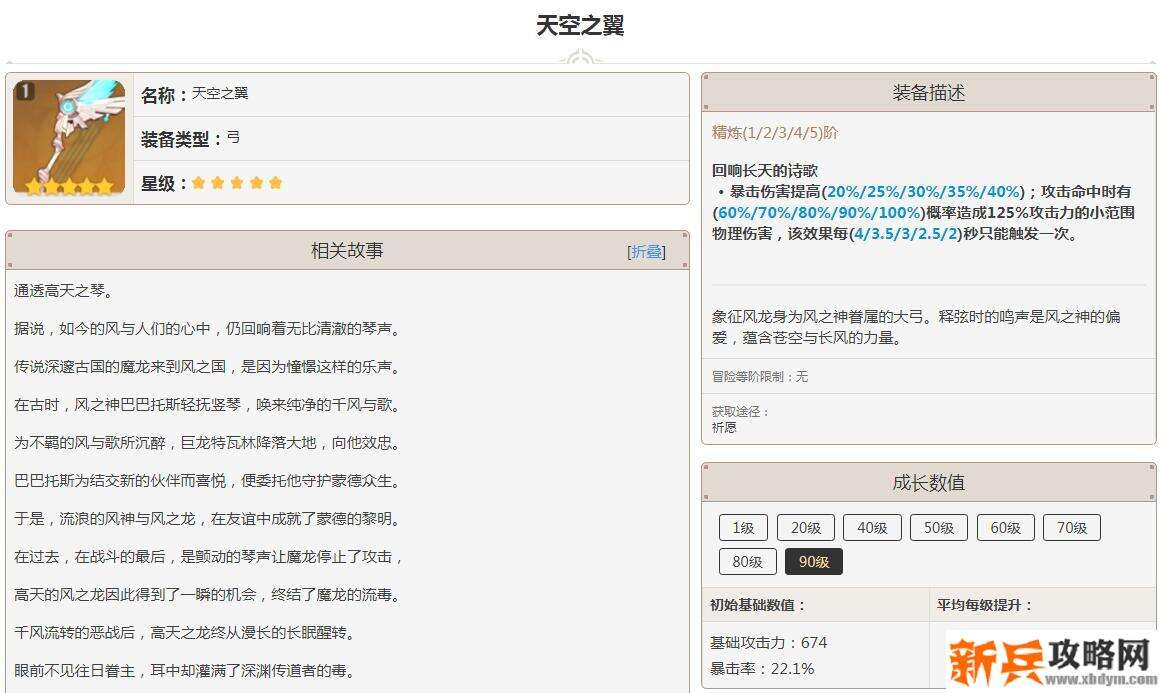
Task: Select the 80级 level button
Action: click(747, 561)
